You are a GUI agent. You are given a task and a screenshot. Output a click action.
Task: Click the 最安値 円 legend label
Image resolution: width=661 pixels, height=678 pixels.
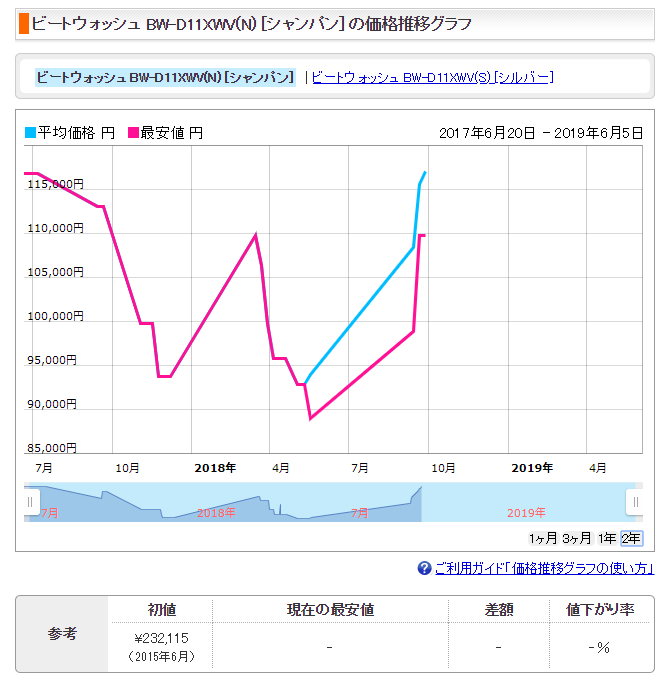tap(171, 132)
